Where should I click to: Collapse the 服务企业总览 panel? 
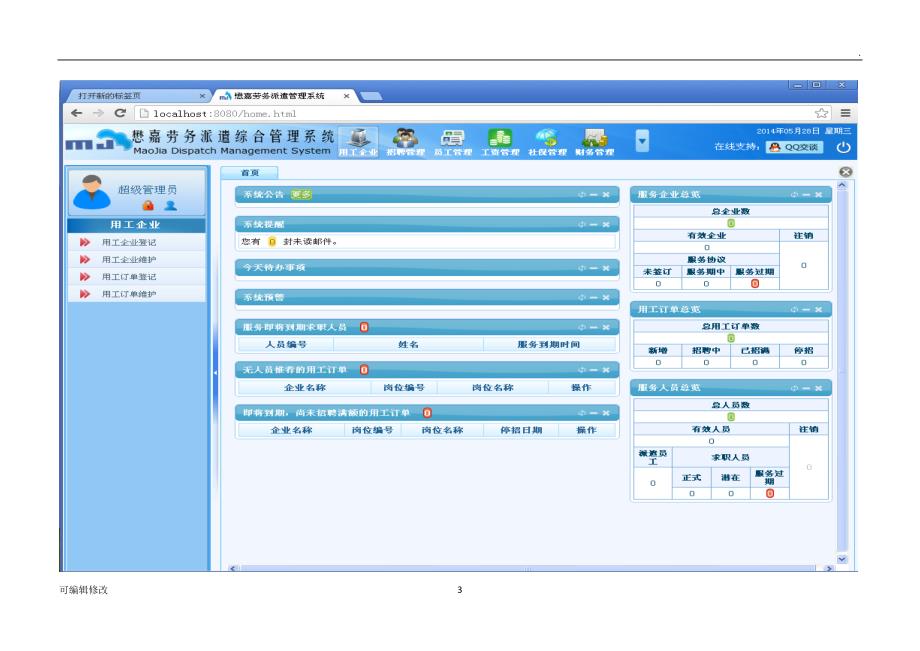(806, 195)
